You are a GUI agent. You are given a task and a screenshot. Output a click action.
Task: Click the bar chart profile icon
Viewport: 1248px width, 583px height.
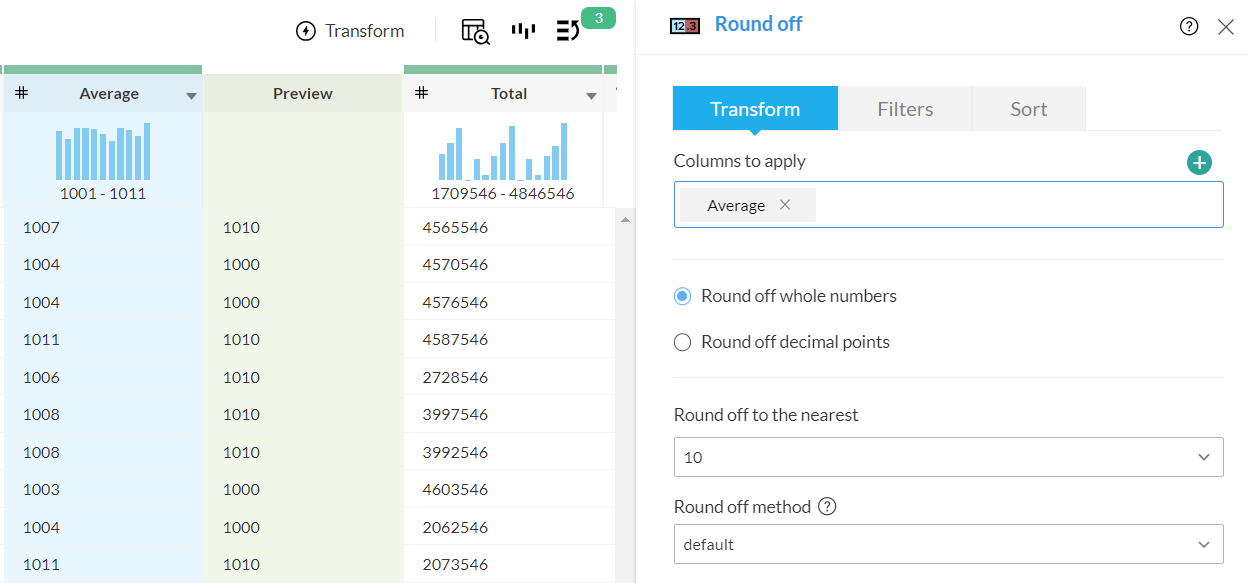click(523, 31)
